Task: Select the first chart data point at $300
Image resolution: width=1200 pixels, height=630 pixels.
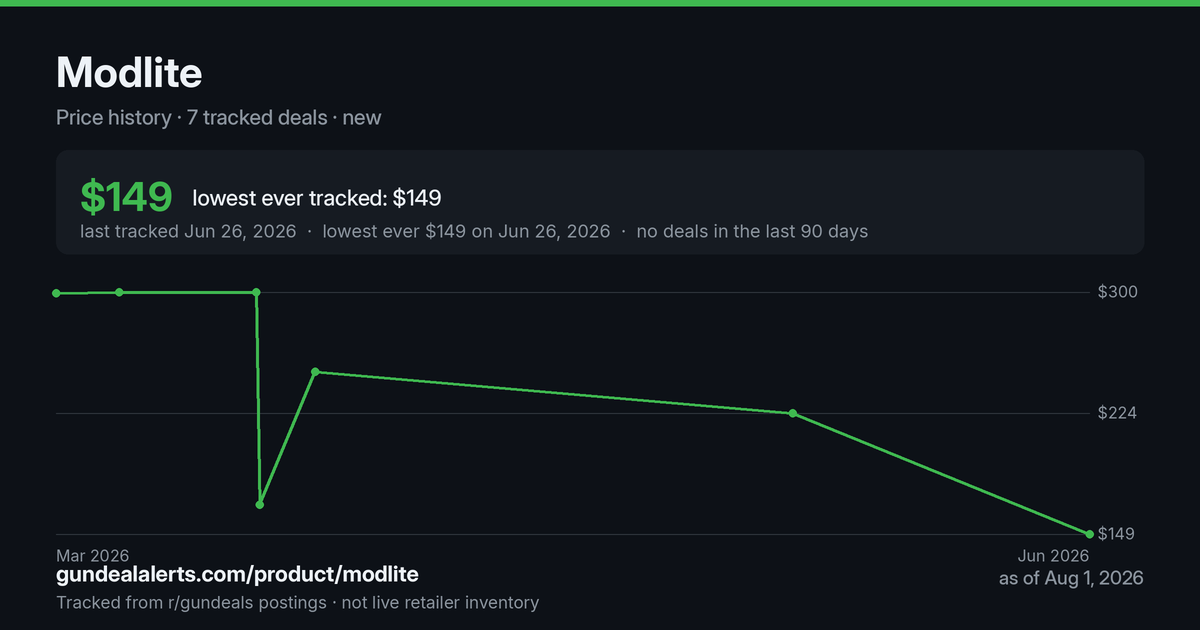Action: pyautogui.click(x=56, y=293)
